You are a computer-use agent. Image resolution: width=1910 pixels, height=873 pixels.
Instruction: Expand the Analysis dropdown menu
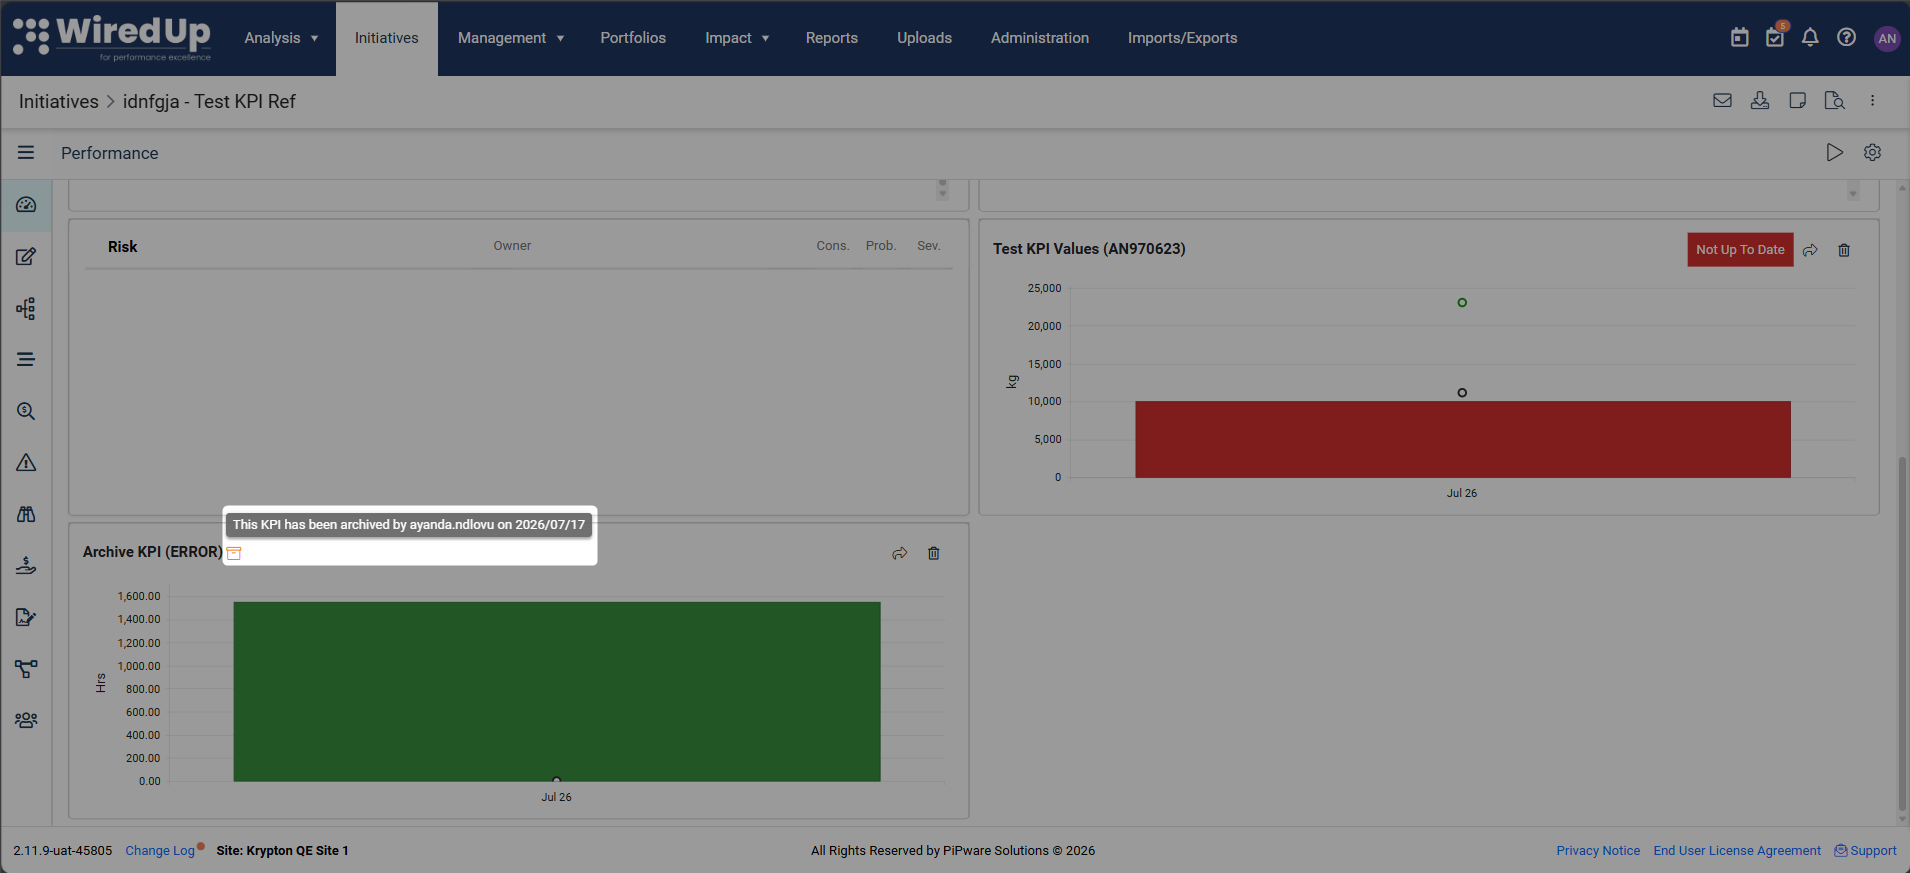coord(281,38)
